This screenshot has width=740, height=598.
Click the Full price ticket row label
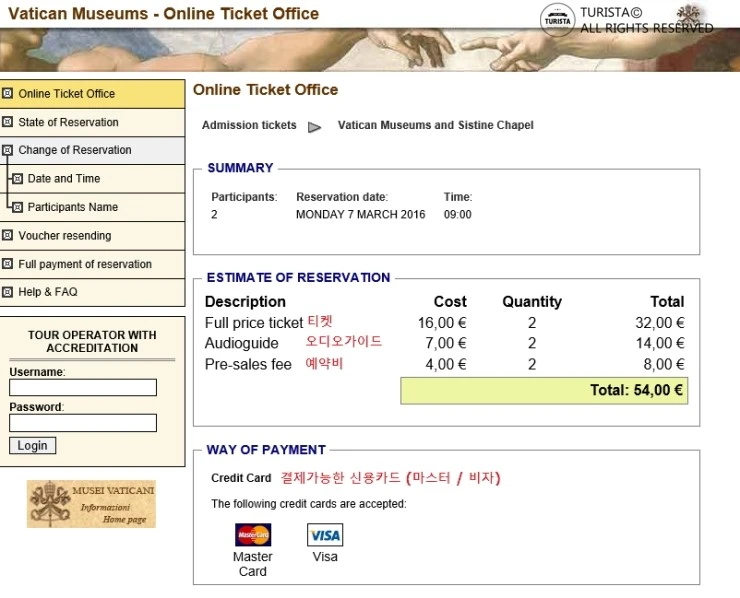254,323
